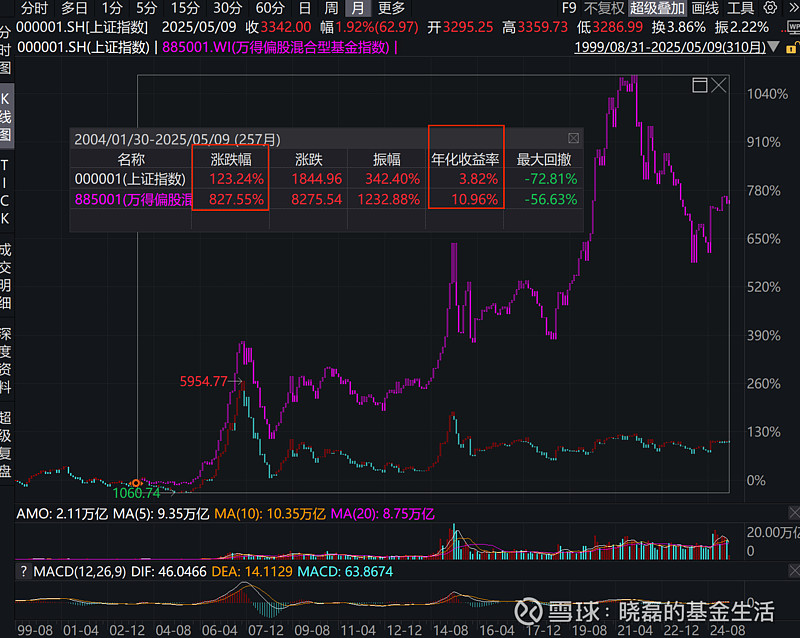Open 深度资料 side tab
800x638 pixels.
[5, 360]
